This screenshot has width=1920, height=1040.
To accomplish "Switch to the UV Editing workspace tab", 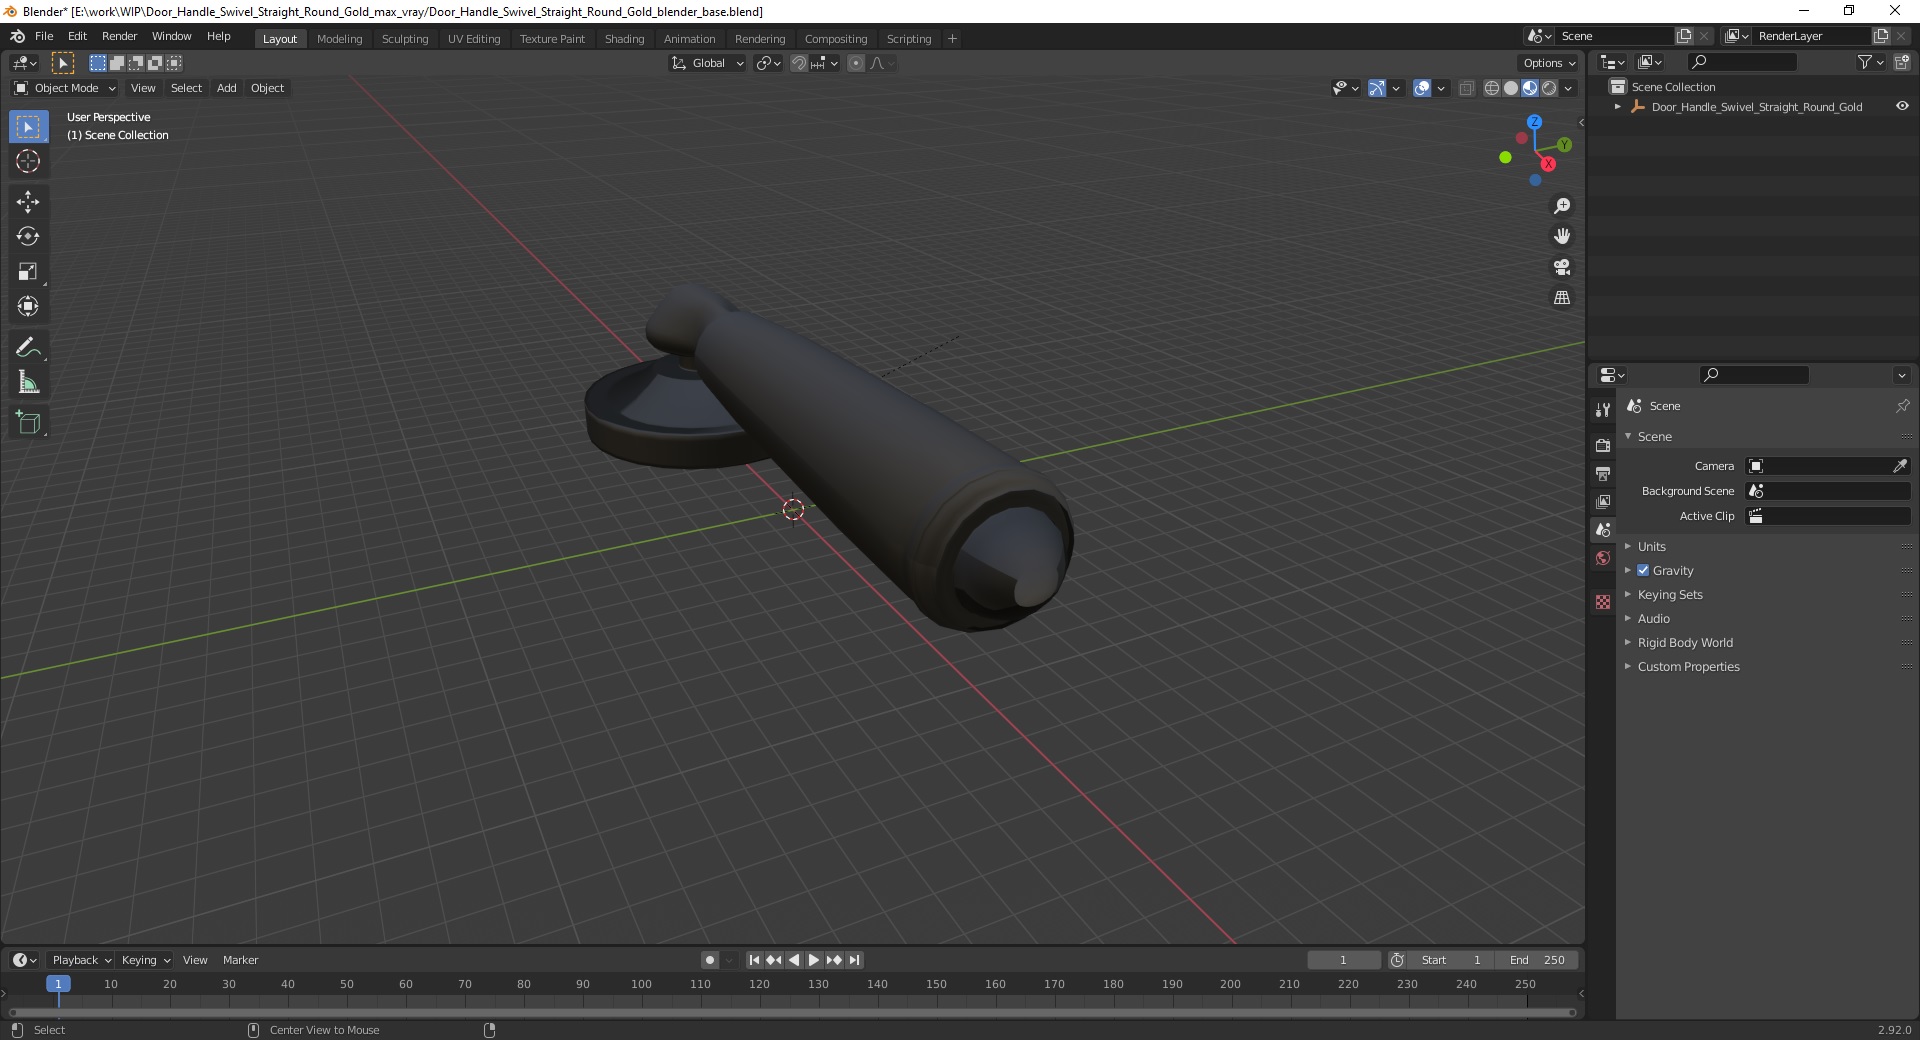I will coord(474,38).
